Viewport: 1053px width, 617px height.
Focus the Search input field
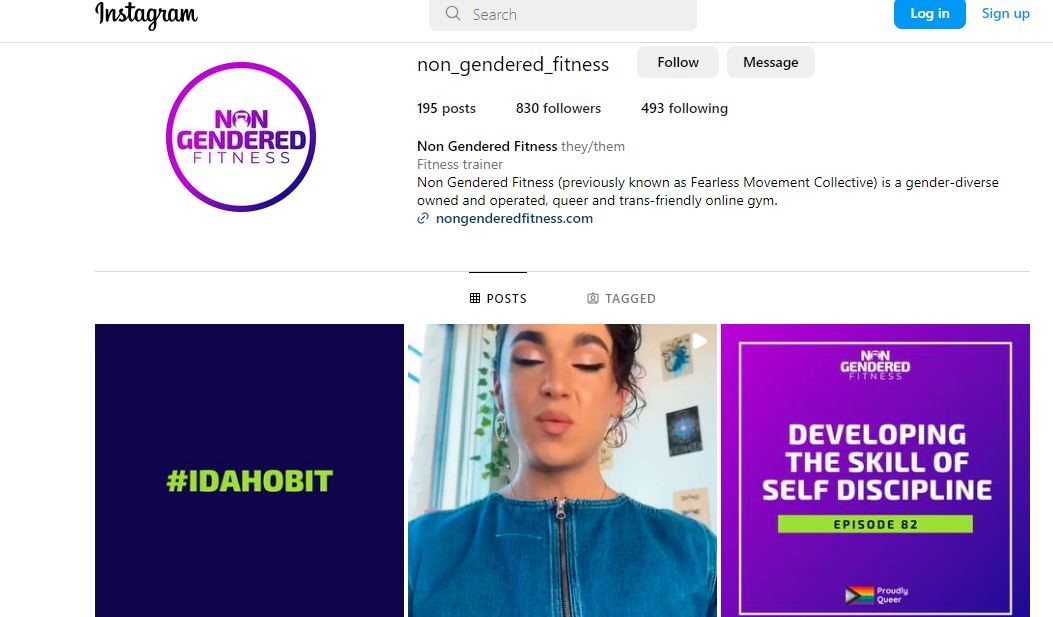coord(563,14)
